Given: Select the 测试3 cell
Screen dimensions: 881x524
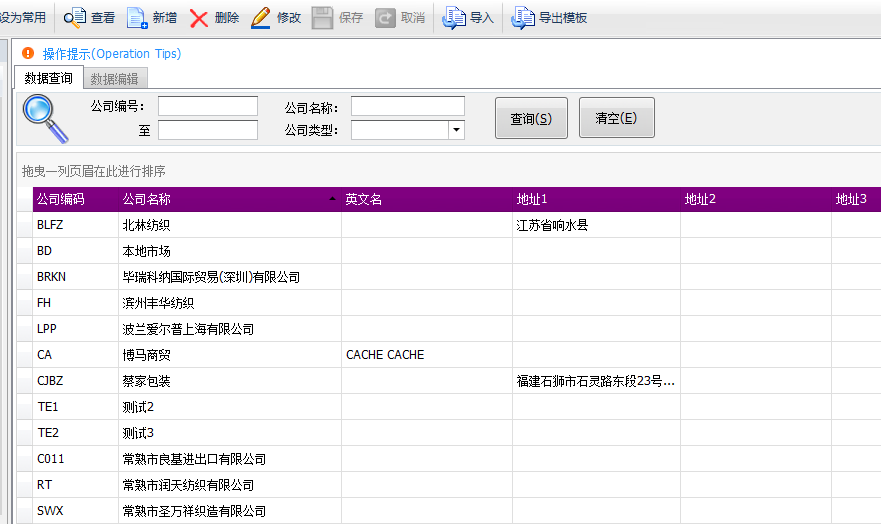Looking at the screenshot, I should point(230,433).
